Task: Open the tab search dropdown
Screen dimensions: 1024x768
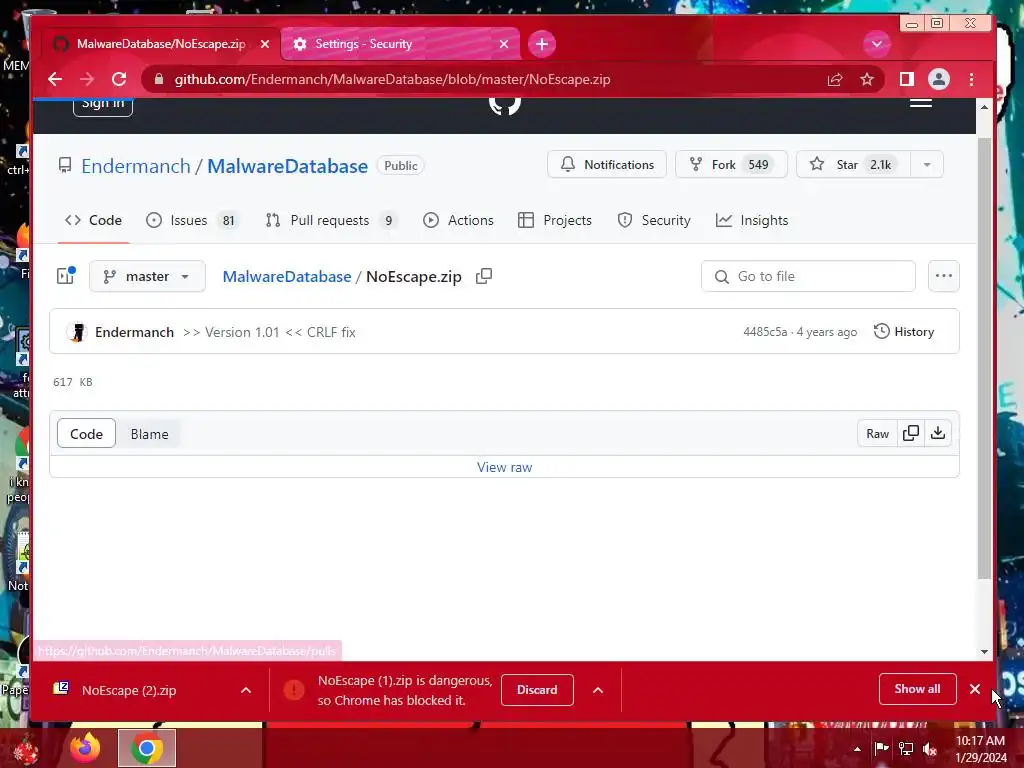Action: (876, 44)
